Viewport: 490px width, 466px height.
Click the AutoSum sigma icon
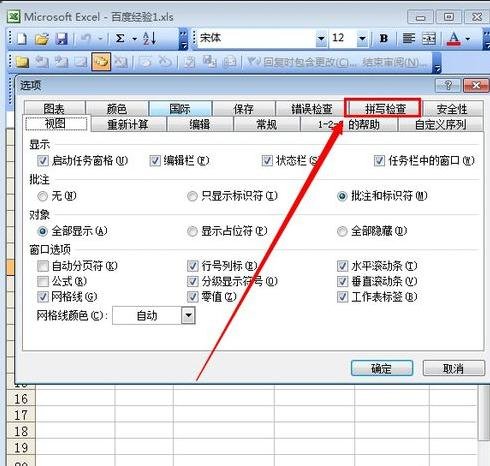[x=120, y=39]
